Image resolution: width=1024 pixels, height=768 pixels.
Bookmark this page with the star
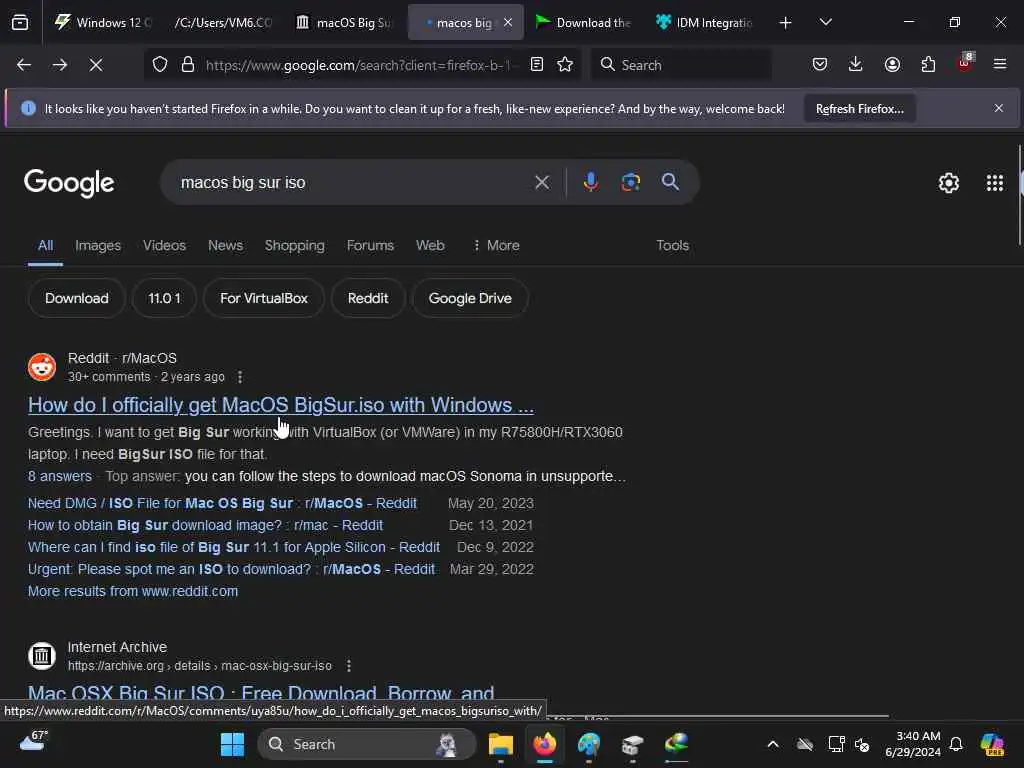coord(565,65)
